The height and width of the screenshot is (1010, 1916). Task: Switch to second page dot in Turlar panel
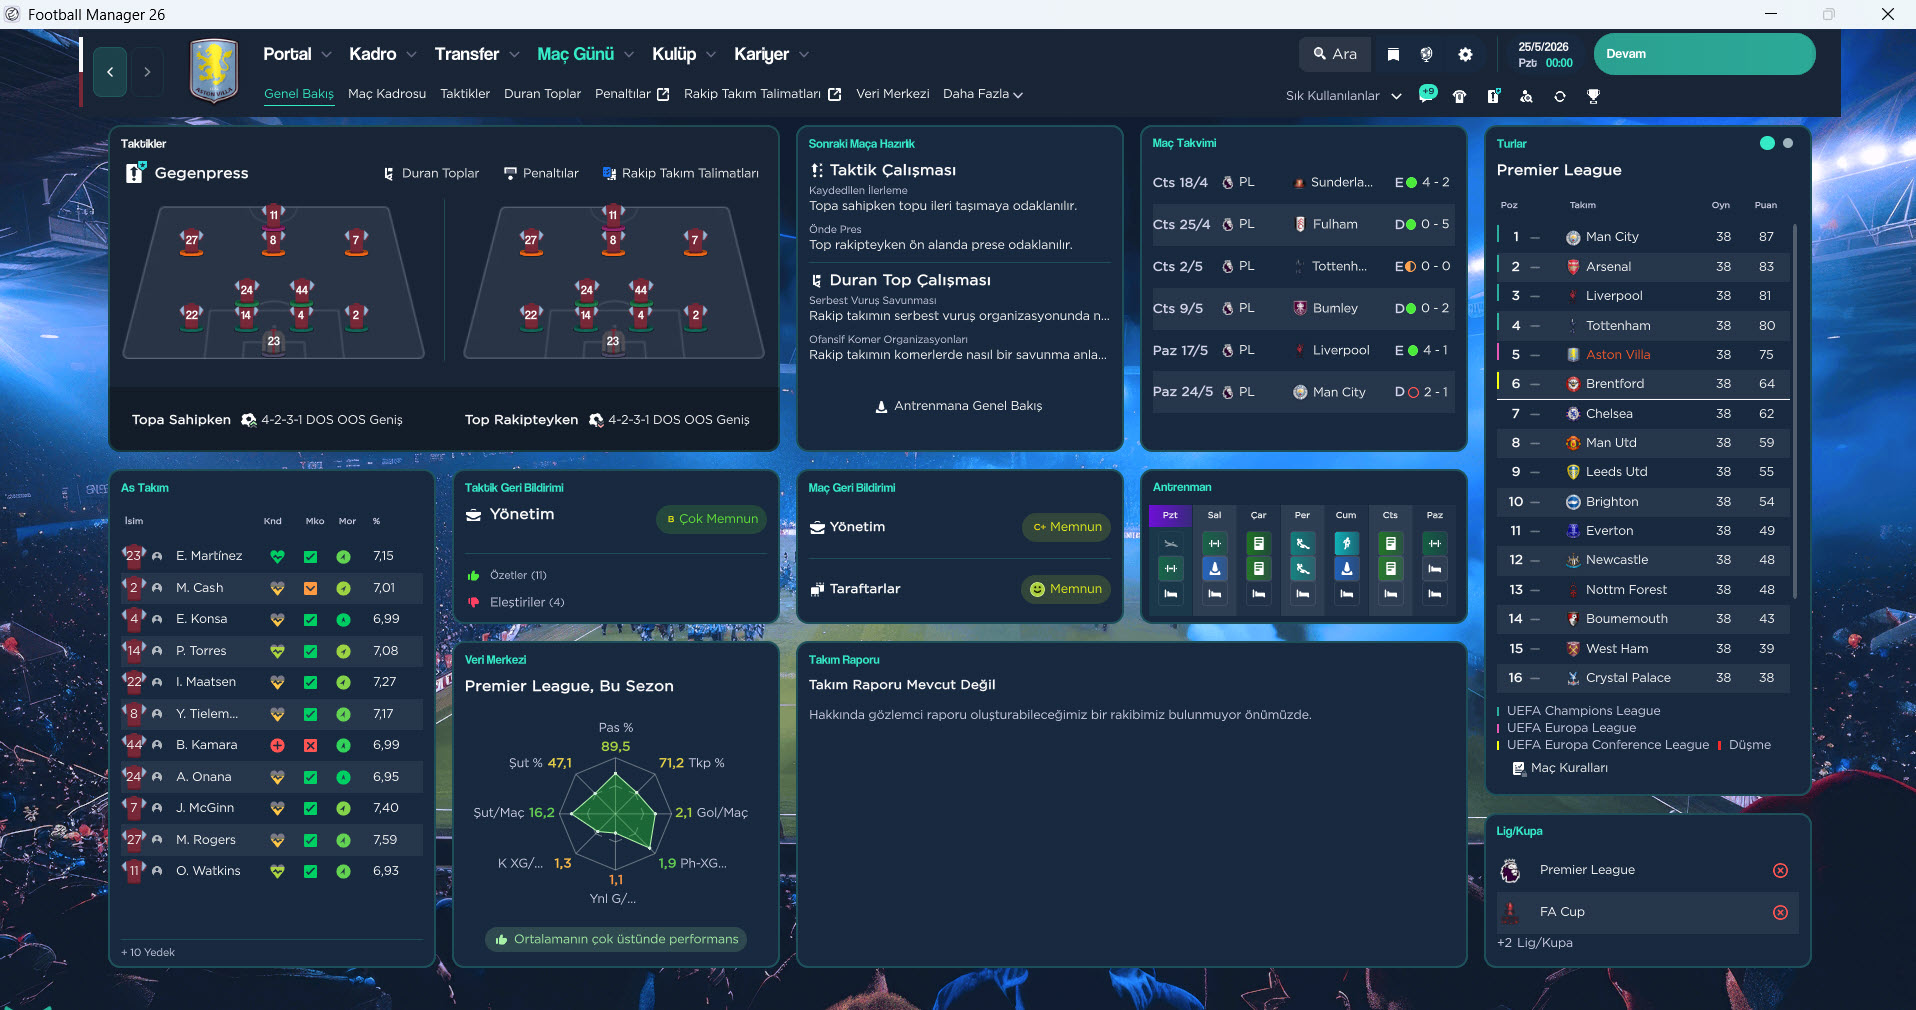1788,143
